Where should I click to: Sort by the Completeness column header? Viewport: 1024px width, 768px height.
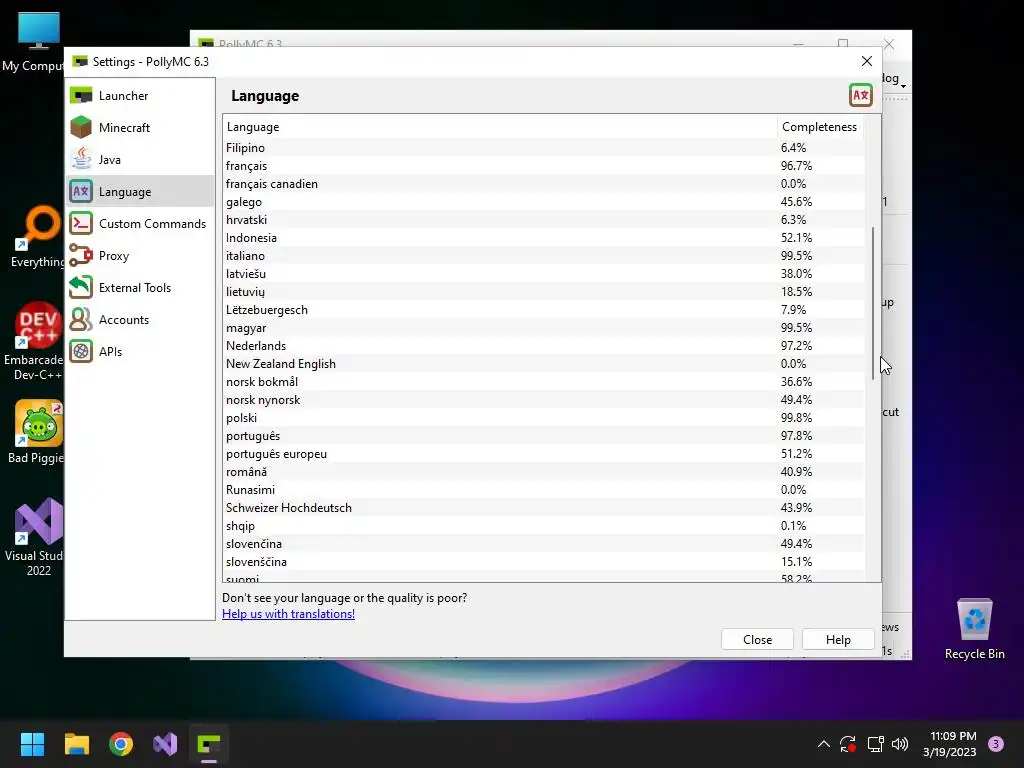820,127
